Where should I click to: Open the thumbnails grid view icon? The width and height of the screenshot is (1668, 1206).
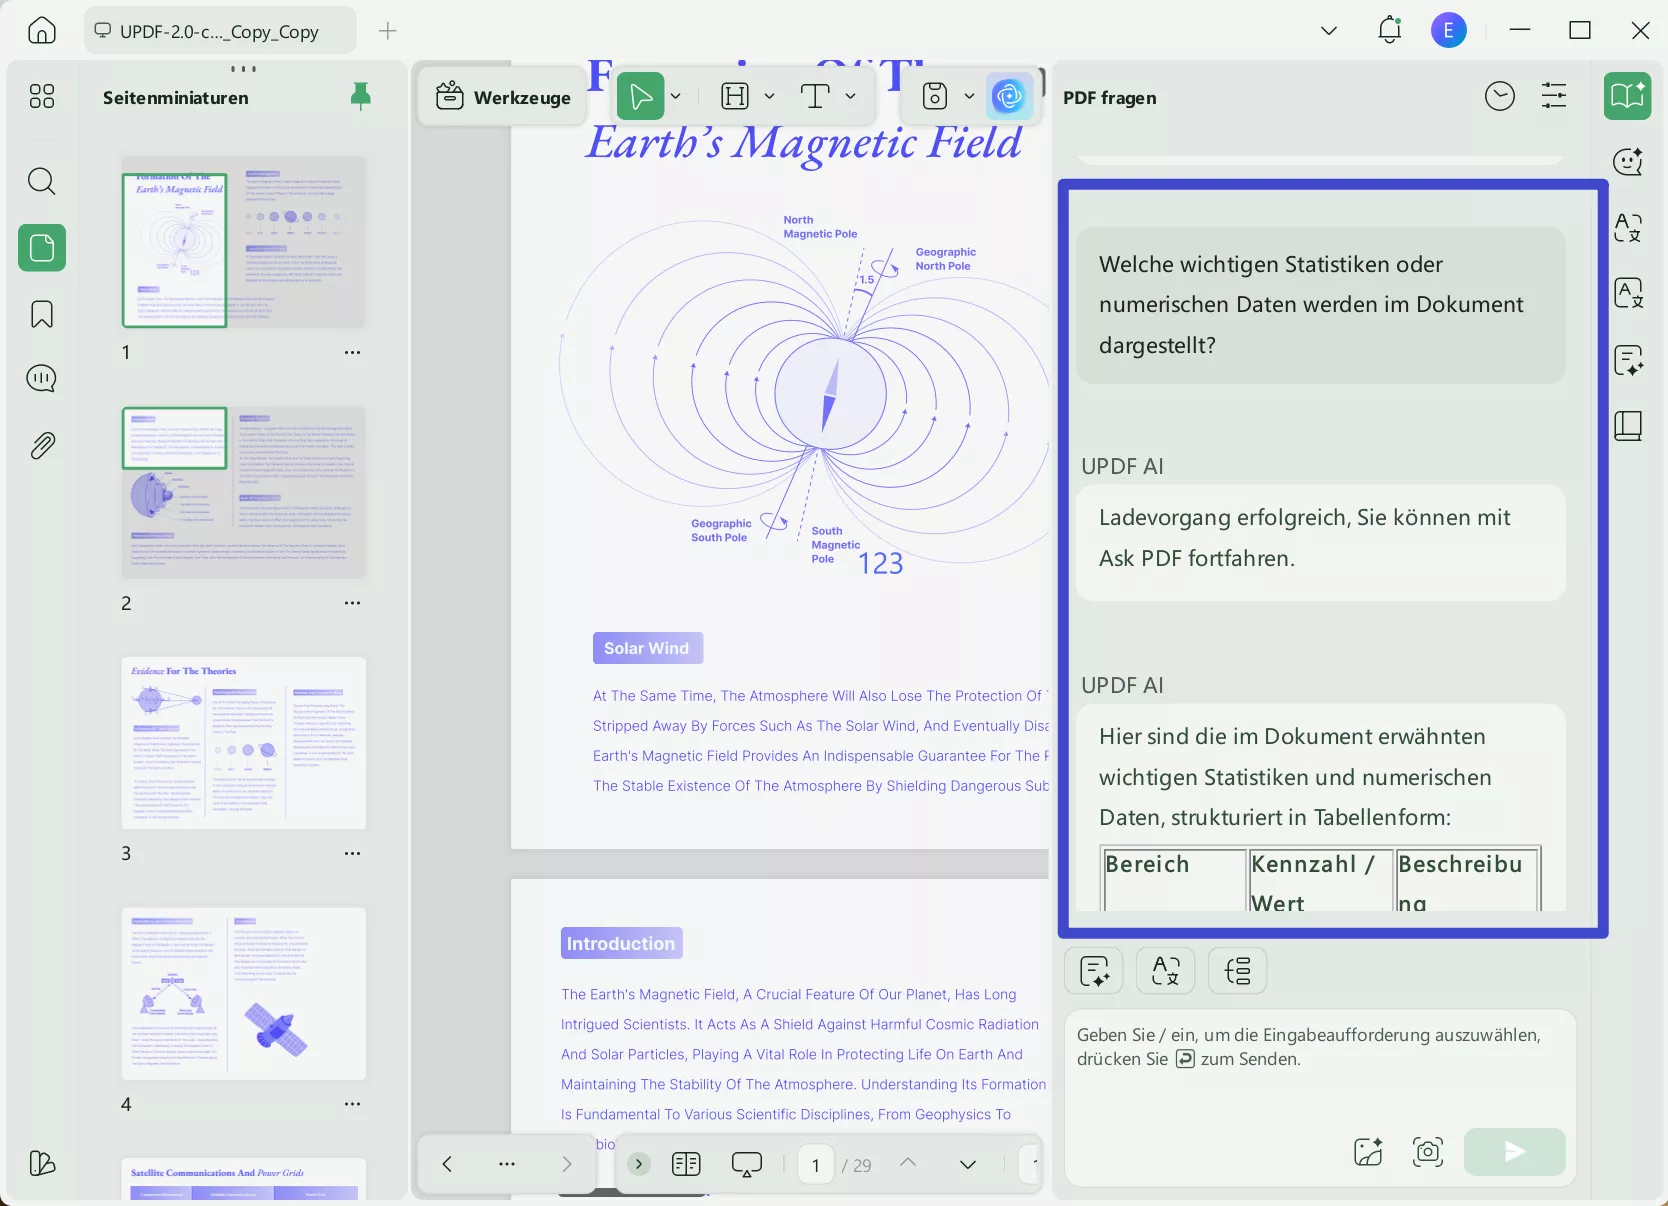point(42,96)
